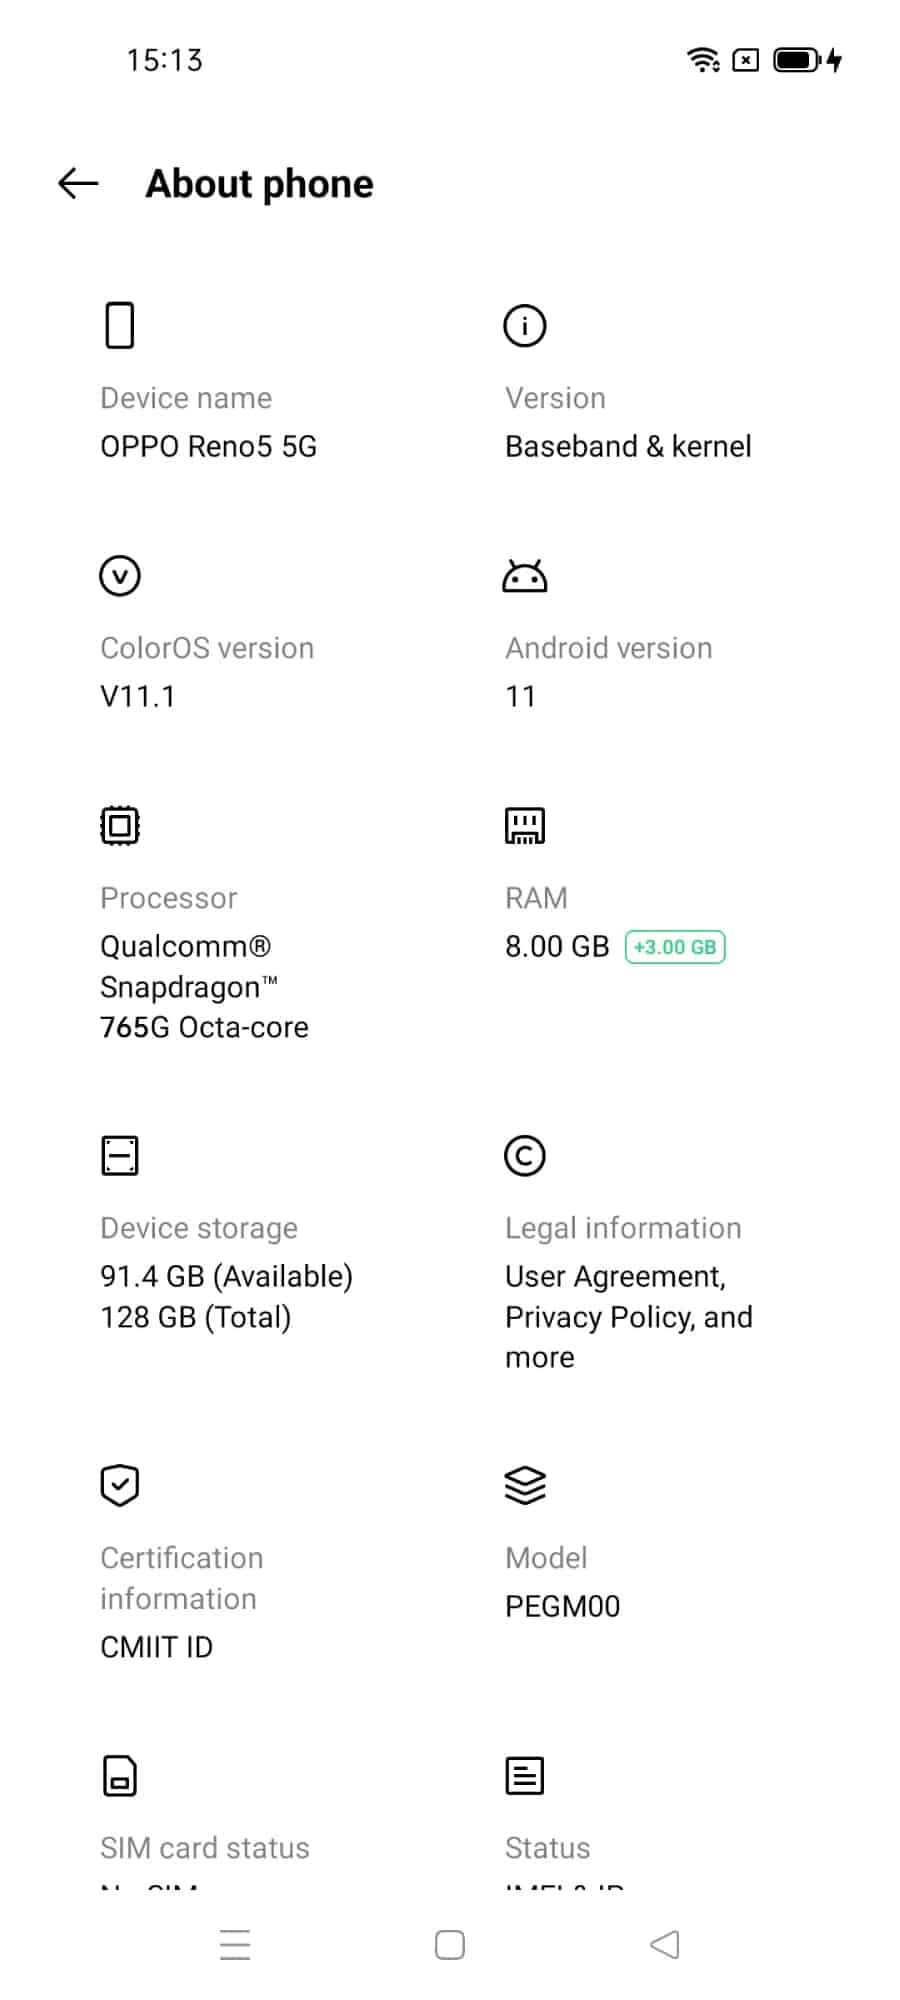This screenshot has width=900, height=2000.
Task: Tap the RAM memory icon
Action: [525, 826]
